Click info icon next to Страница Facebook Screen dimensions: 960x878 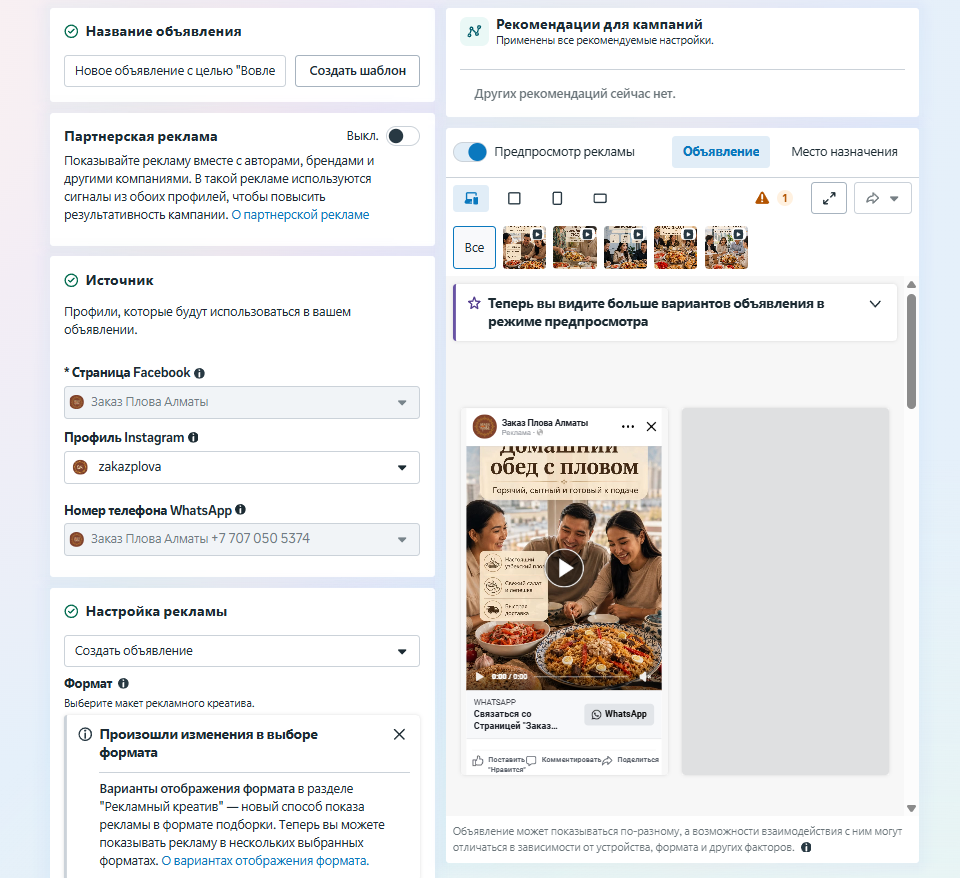200,373
